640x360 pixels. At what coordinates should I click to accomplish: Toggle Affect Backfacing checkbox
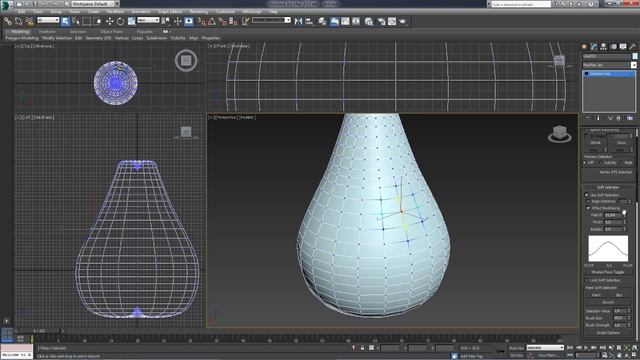(588, 208)
